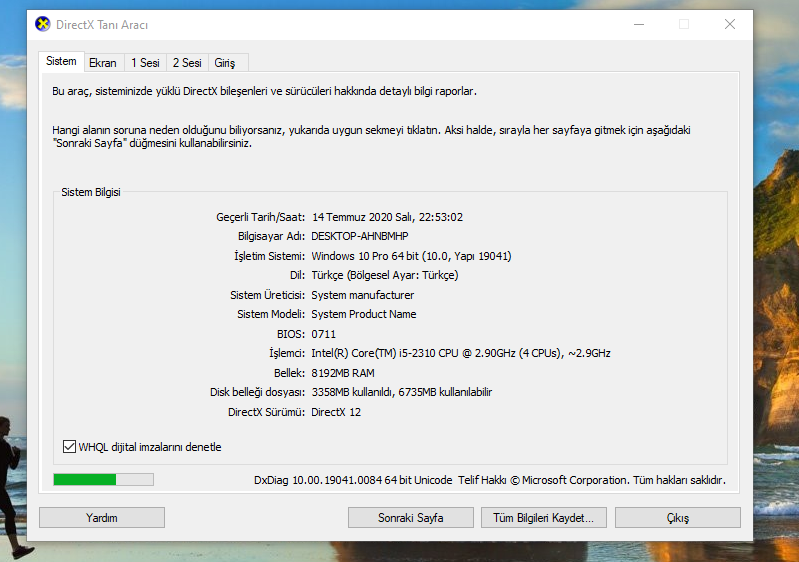Click the green progress bar
Viewport: 799px width, 562px height.
[x=103, y=479]
